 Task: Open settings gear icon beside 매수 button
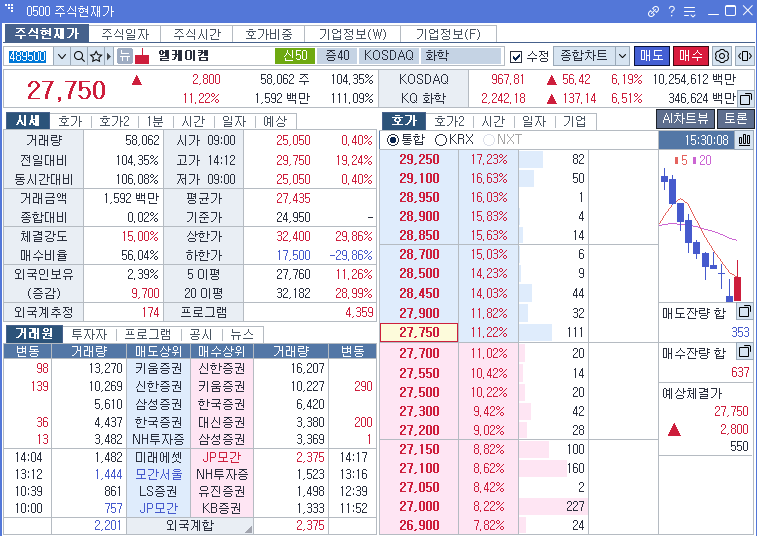coord(722,56)
